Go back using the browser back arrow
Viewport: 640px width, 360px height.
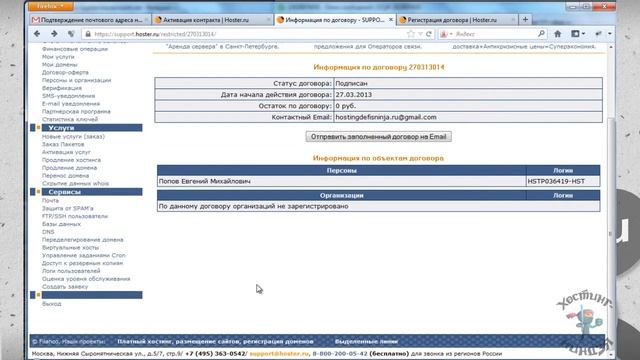pos(37,34)
